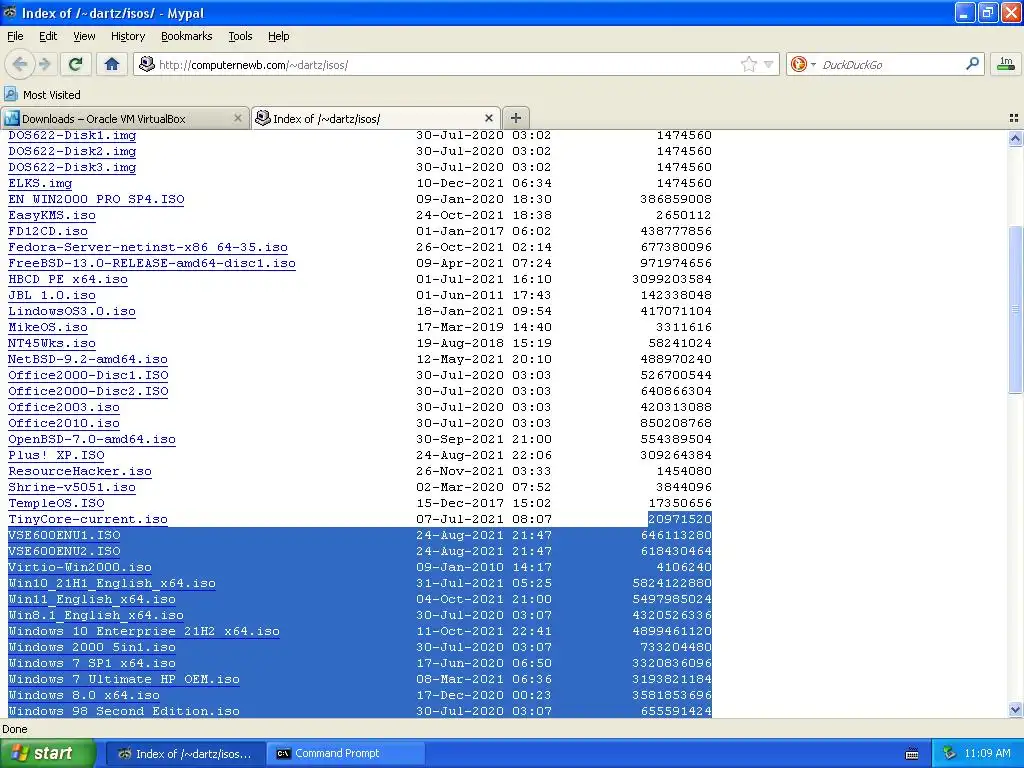This screenshot has width=1024, height=768.
Task: Bookmark this page with the star icon
Action: [748, 64]
